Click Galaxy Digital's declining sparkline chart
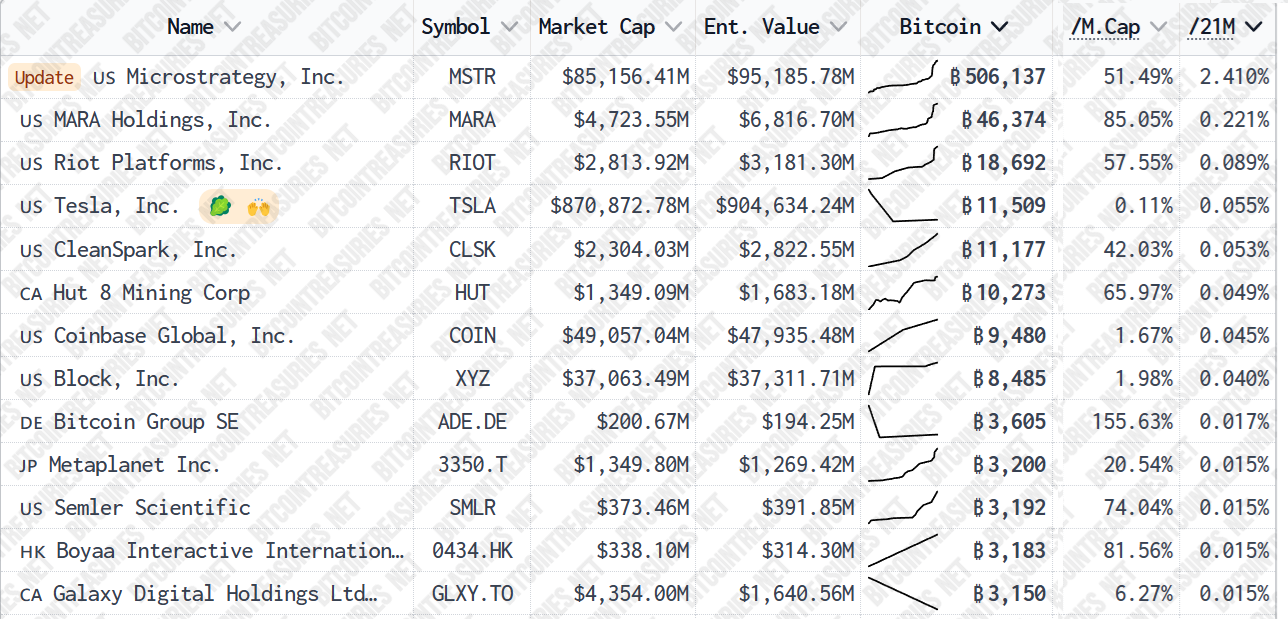 (903, 593)
